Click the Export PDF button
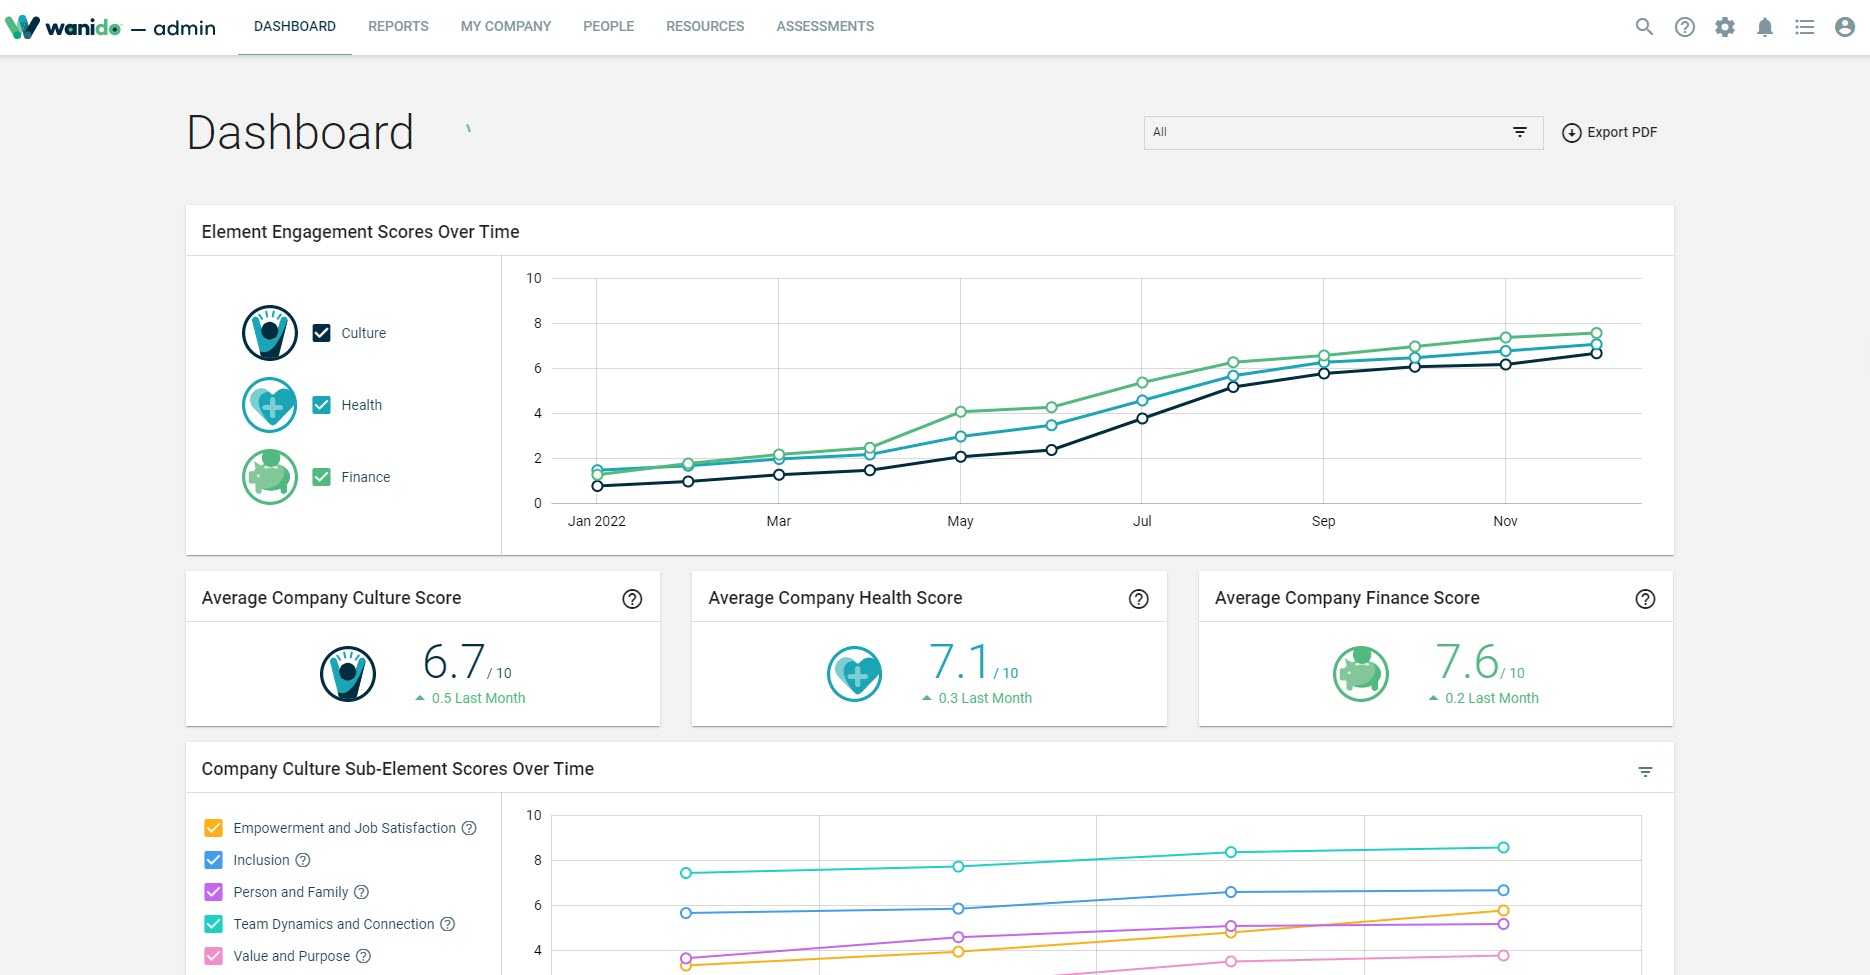Viewport: 1870px width, 975px height. (1608, 132)
